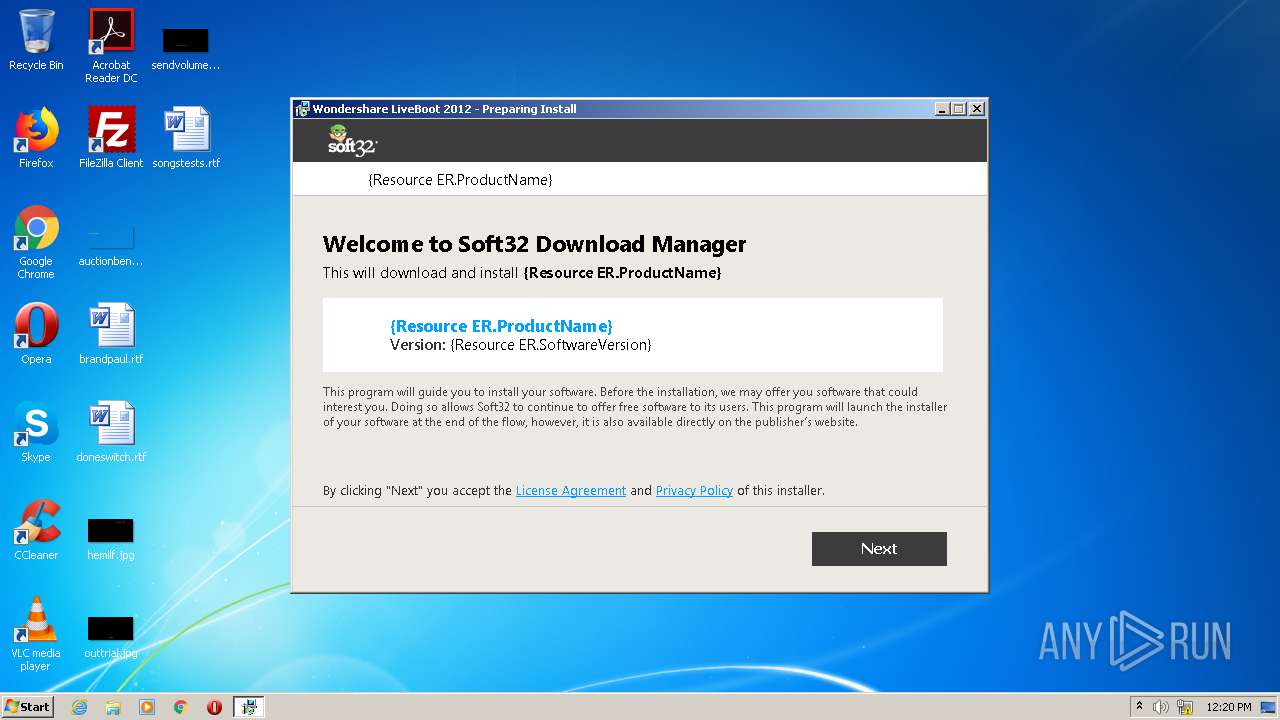This screenshot has height=720, width=1280.
Task: Launch the CCleaner desktop shortcut
Action: point(36,529)
